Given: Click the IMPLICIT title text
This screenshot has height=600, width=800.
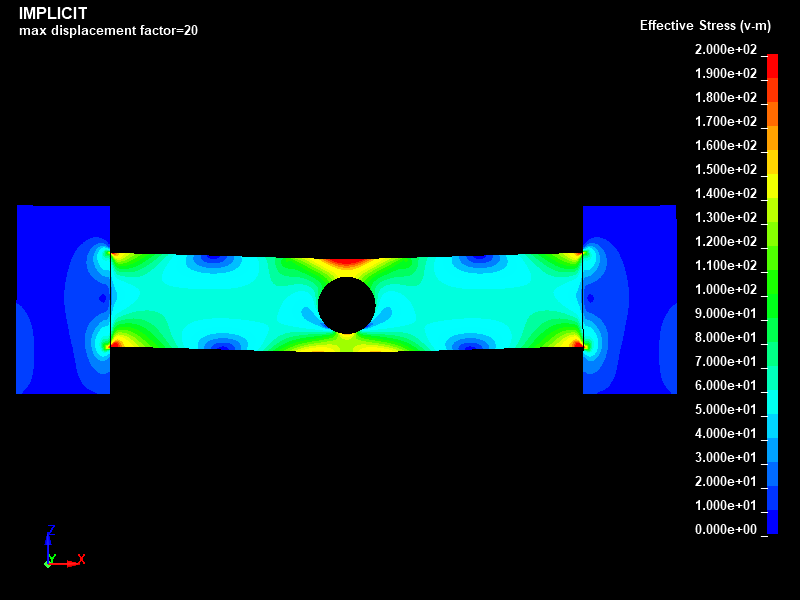Looking at the screenshot, I should [53, 13].
